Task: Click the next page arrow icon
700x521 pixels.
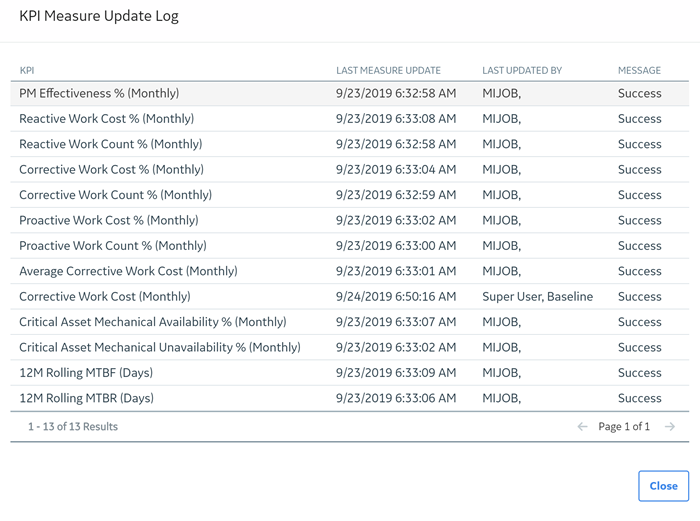Action: pos(670,427)
